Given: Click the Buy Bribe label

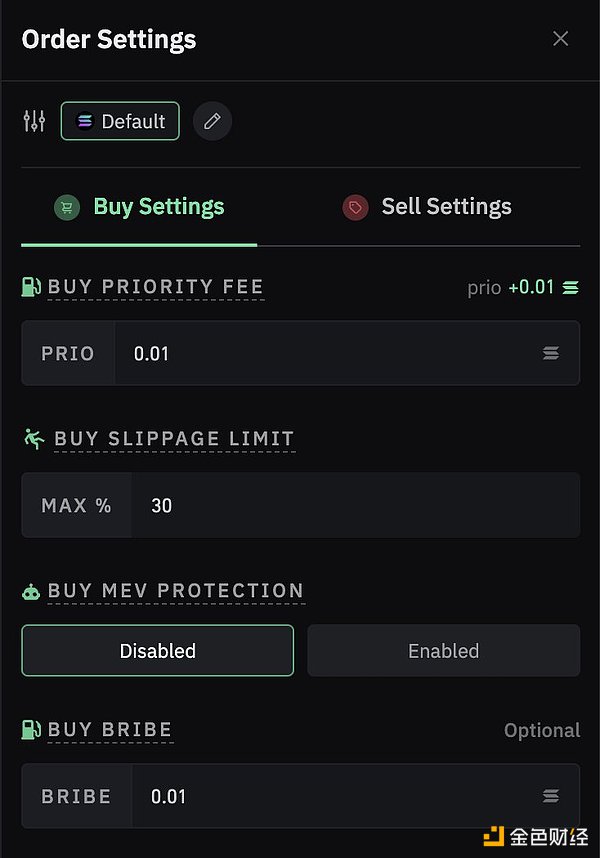Looking at the screenshot, I should (x=110, y=730).
